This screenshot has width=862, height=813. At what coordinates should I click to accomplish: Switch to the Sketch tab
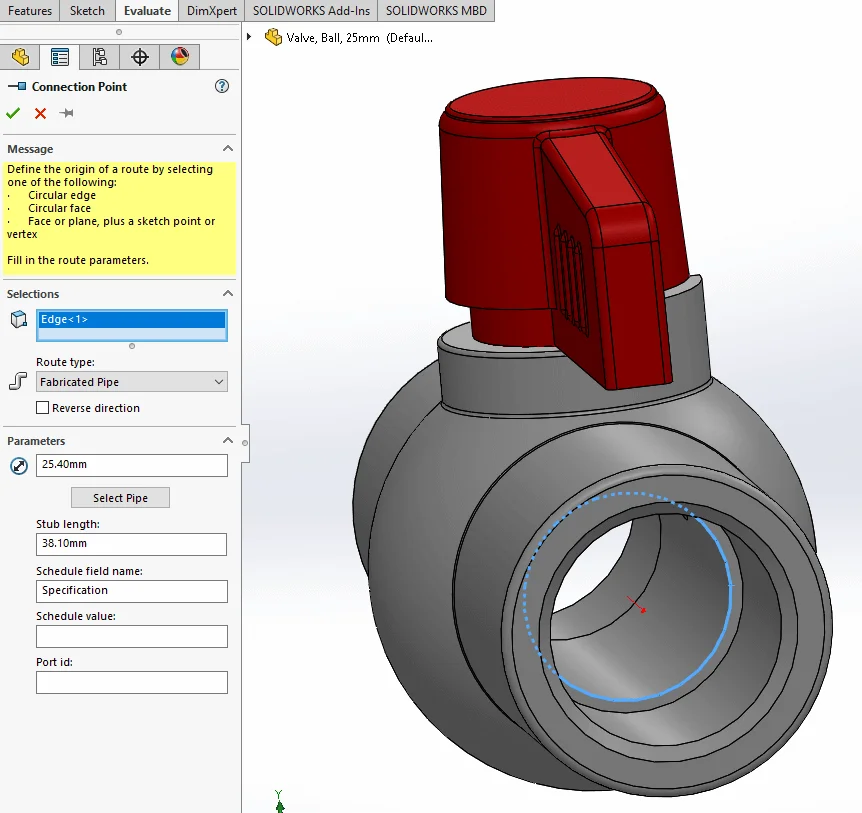87,11
